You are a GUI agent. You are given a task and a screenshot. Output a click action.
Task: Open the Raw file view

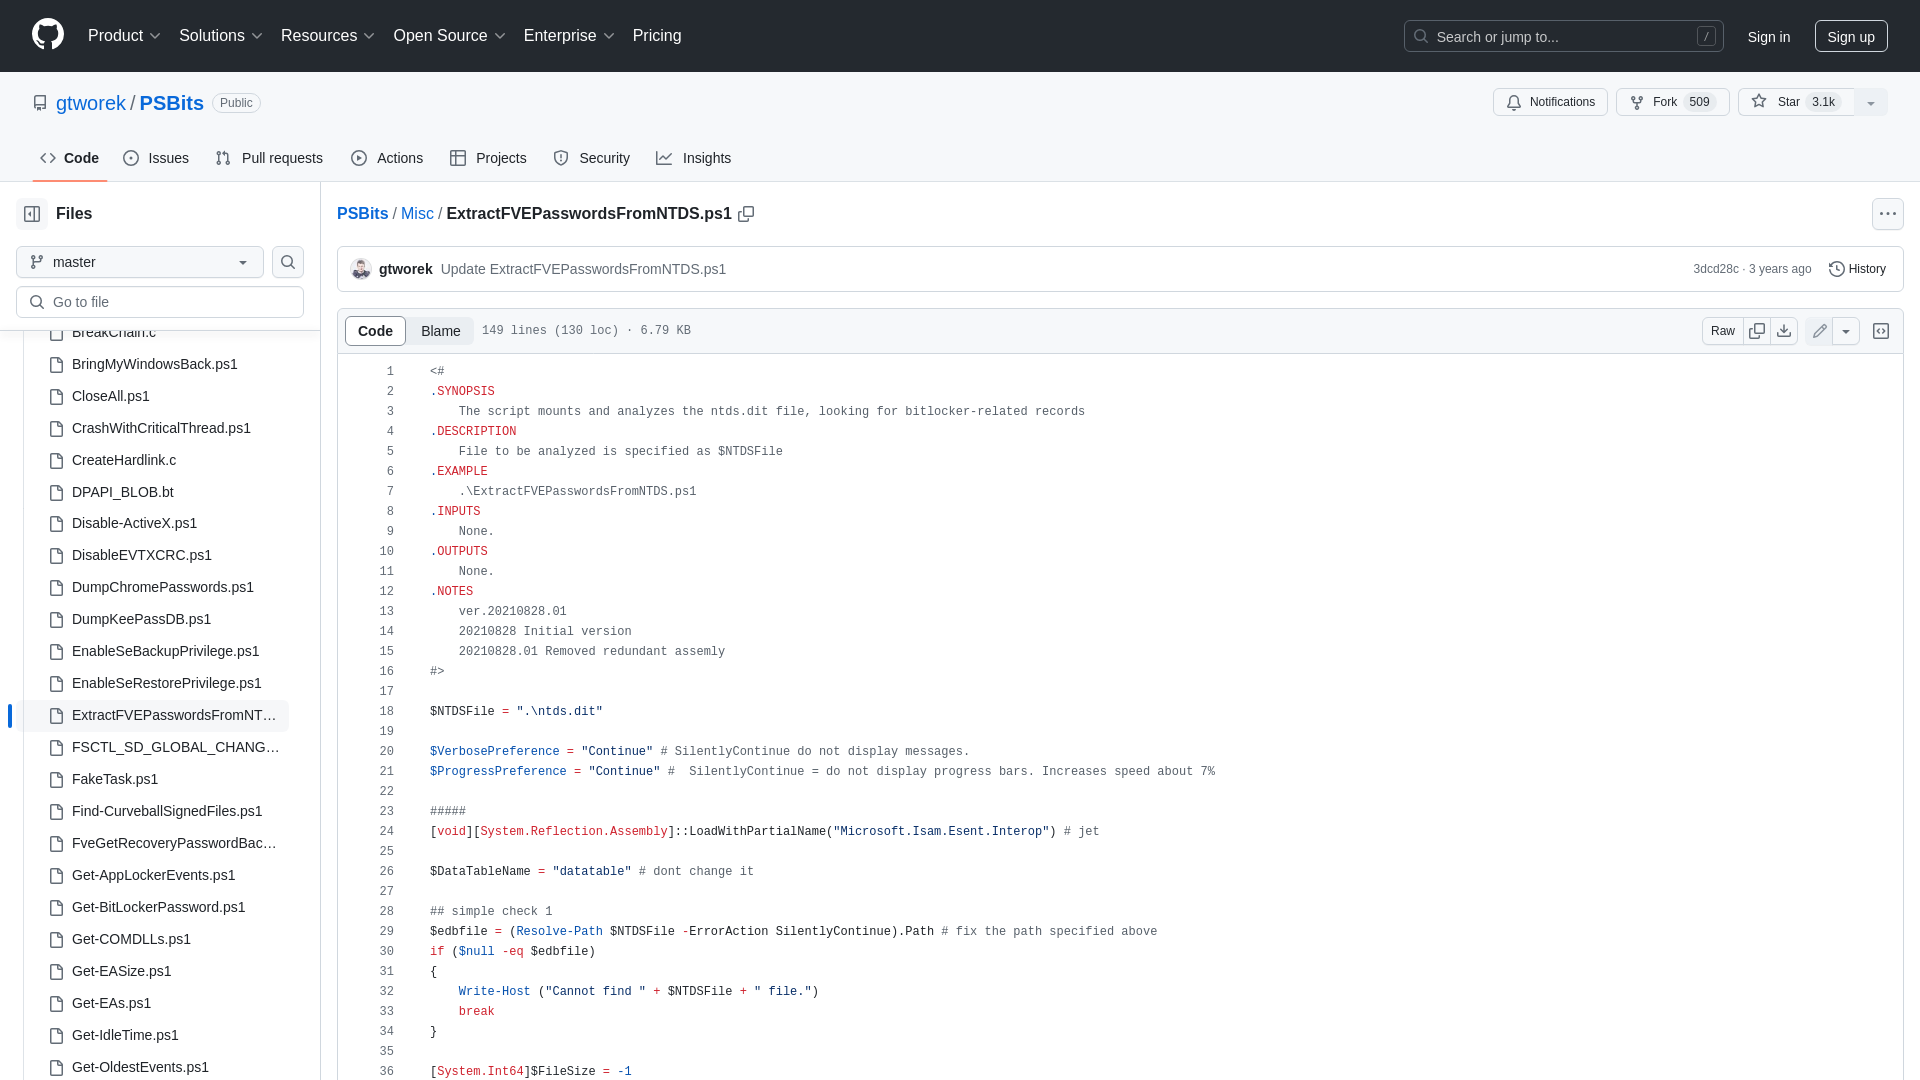(1723, 331)
